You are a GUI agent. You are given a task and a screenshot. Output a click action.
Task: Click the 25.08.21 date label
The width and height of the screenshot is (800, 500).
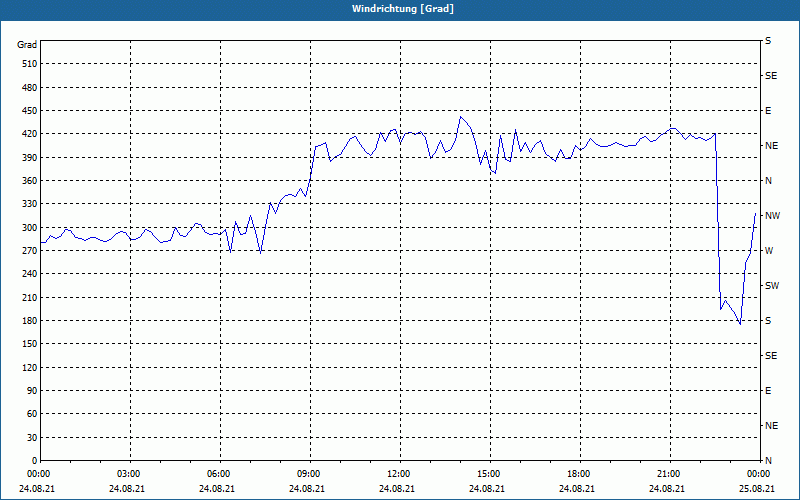pos(757,489)
